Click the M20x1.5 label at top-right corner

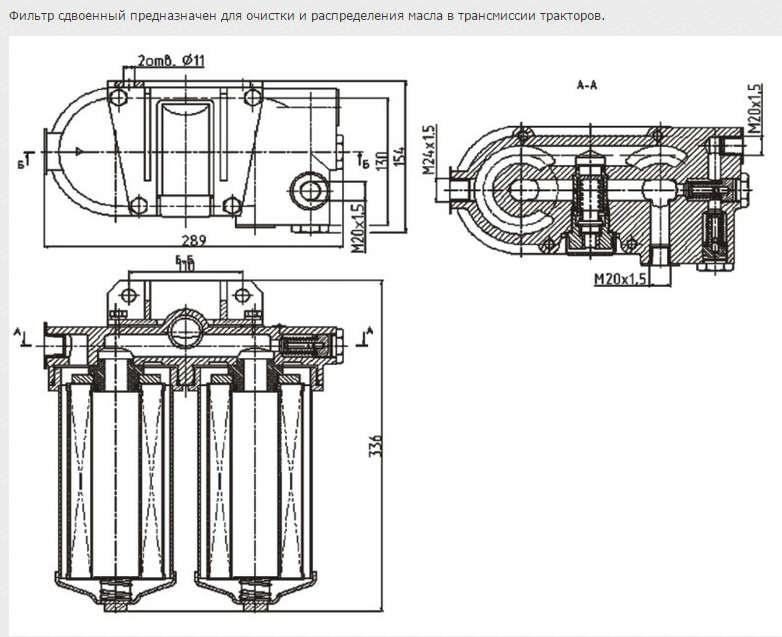[x=752, y=108]
